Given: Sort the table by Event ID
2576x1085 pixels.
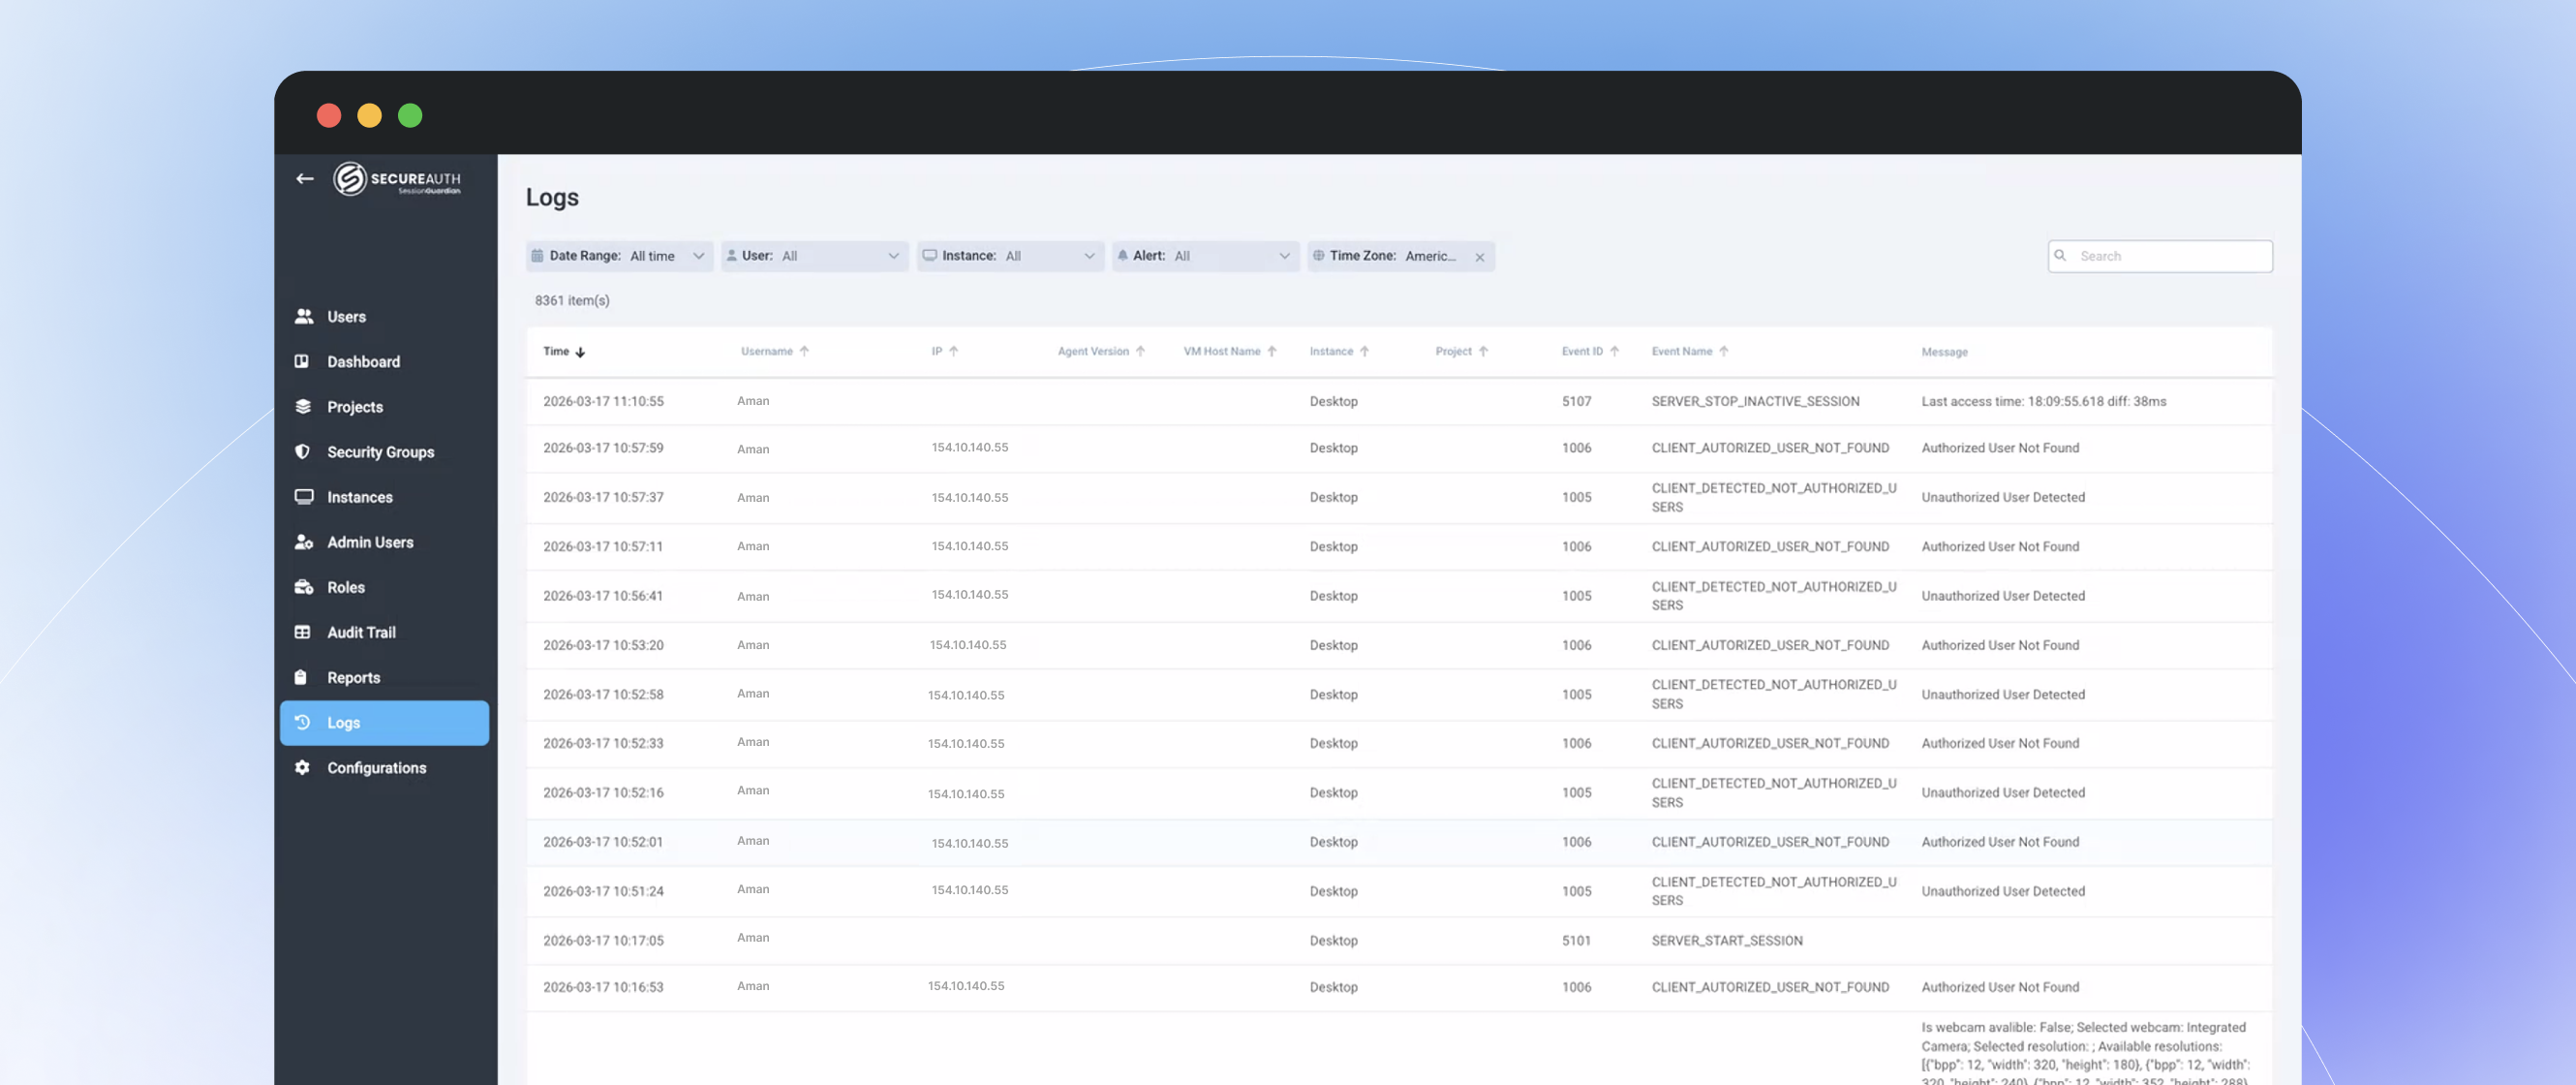Looking at the screenshot, I should pyautogui.click(x=1589, y=351).
